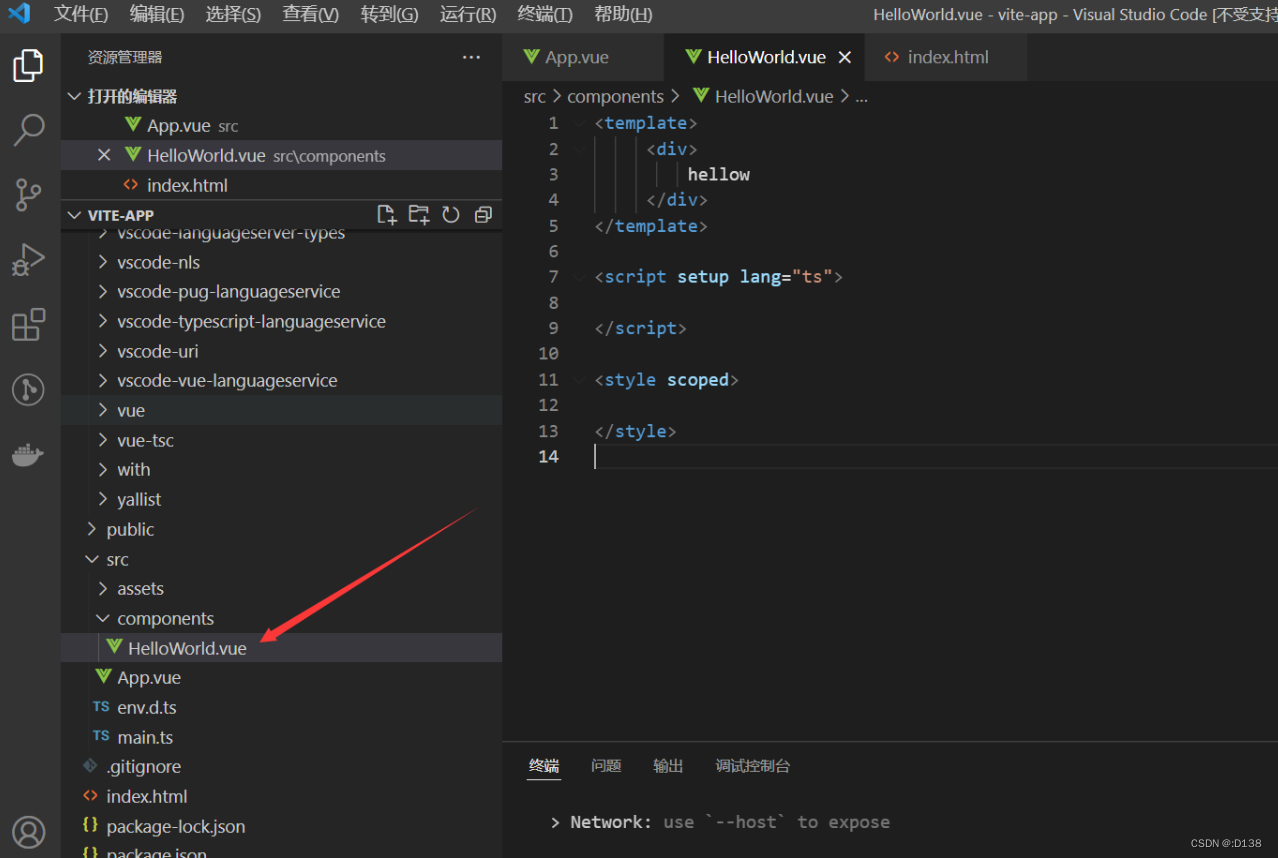This screenshot has height=858, width=1278.
Task: Switch to the 输出 panel tab
Action: coord(668,766)
